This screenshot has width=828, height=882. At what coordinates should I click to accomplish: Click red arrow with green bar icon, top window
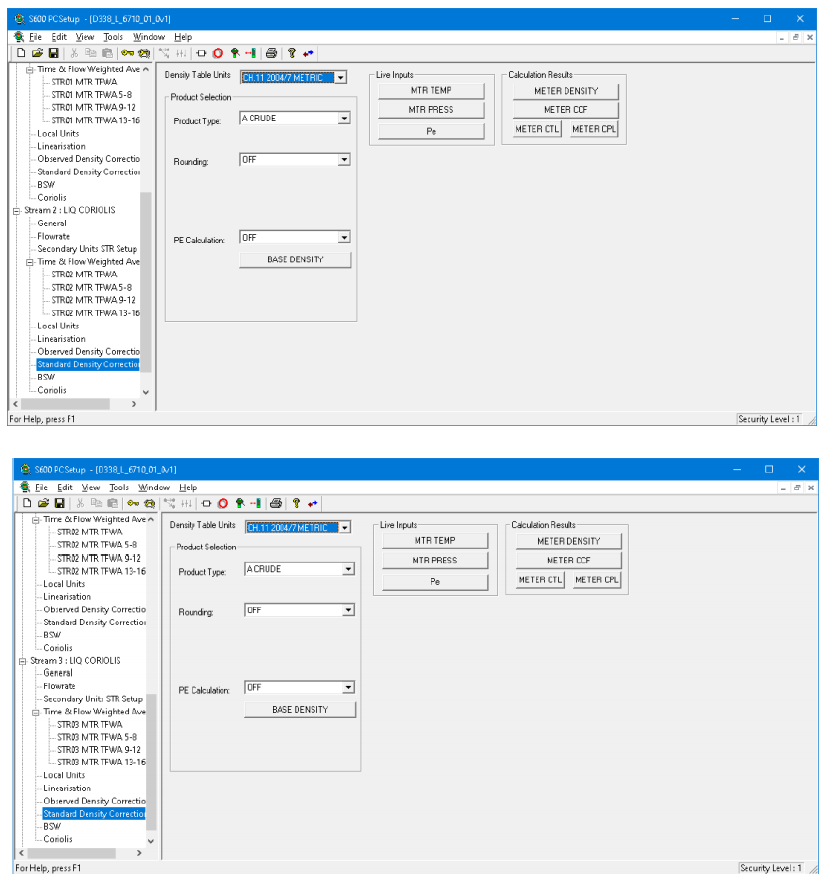[251, 53]
